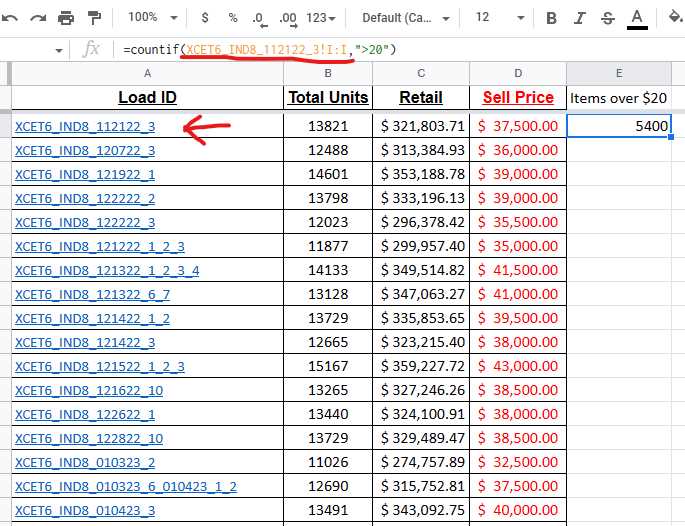Open the 100% zoom dropdown
The height and width of the screenshot is (526, 685).
point(152,17)
